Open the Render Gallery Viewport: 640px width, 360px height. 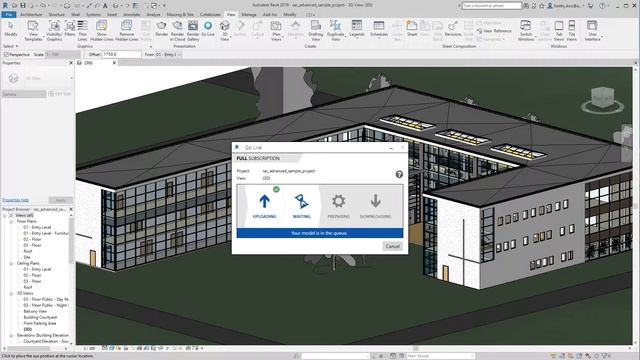point(193,31)
